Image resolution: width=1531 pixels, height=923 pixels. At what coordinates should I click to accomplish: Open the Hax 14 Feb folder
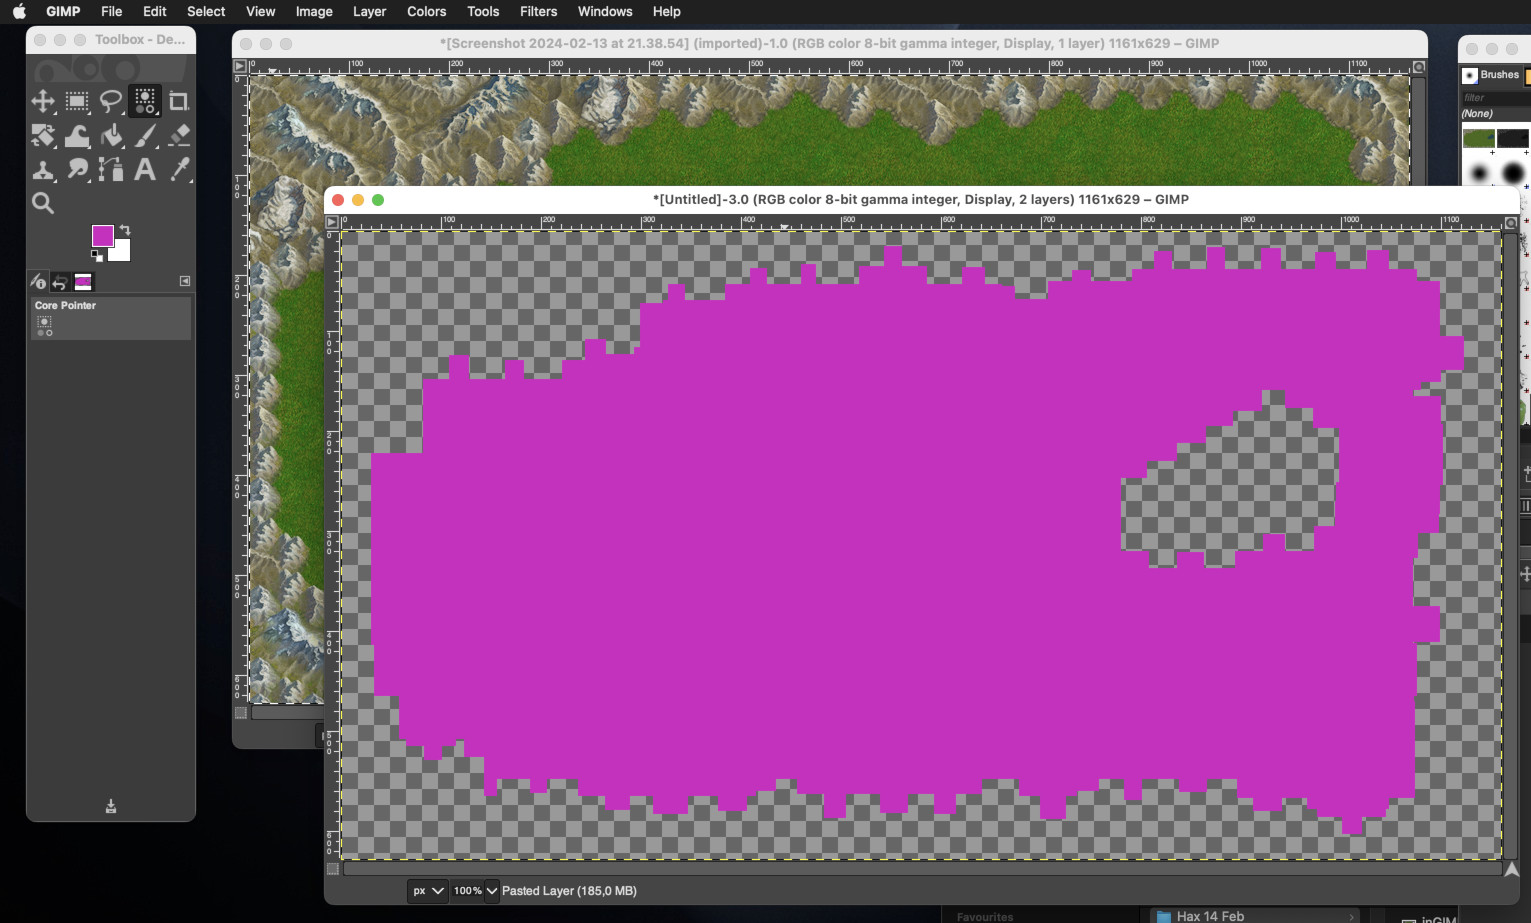(1254, 916)
